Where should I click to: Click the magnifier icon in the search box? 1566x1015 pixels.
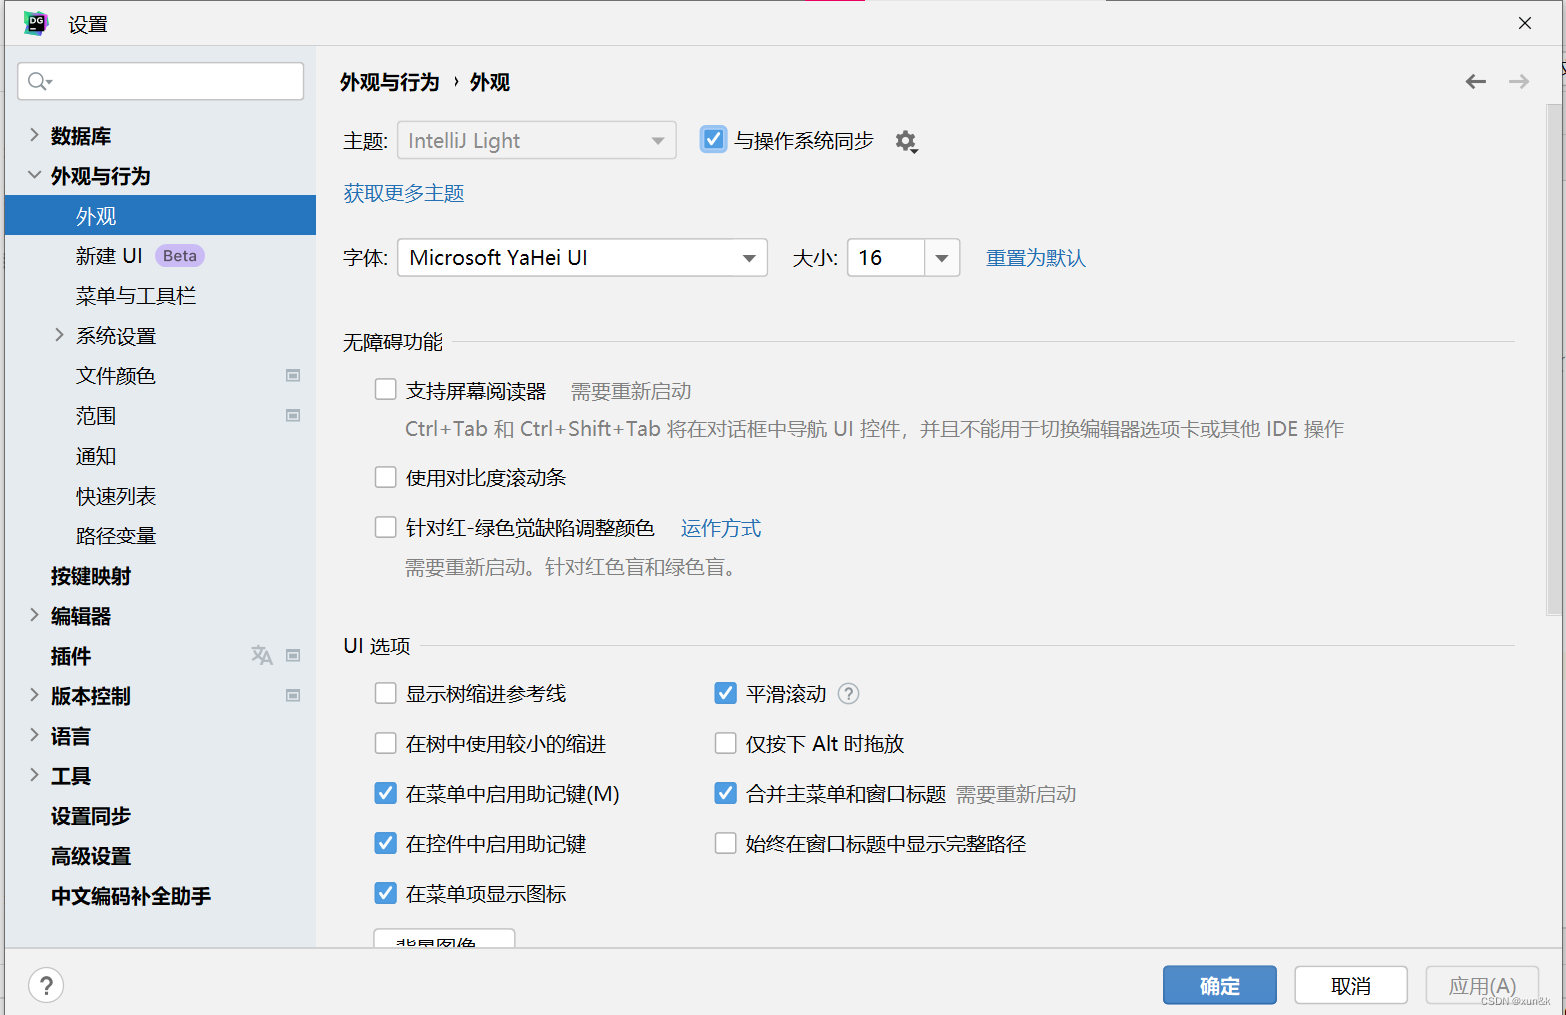pos(37,81)
